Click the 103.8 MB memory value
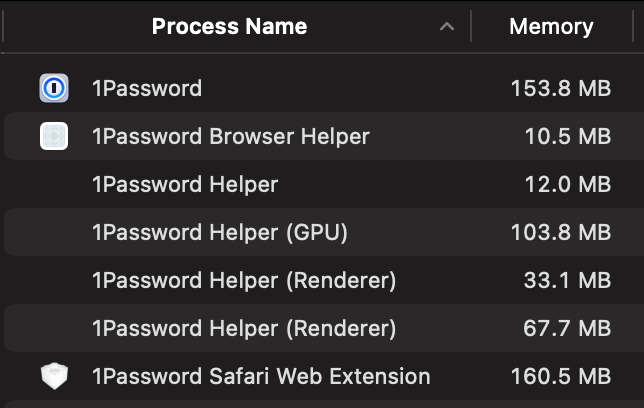Viewport: 644px width, 408px height. point(561,232)
